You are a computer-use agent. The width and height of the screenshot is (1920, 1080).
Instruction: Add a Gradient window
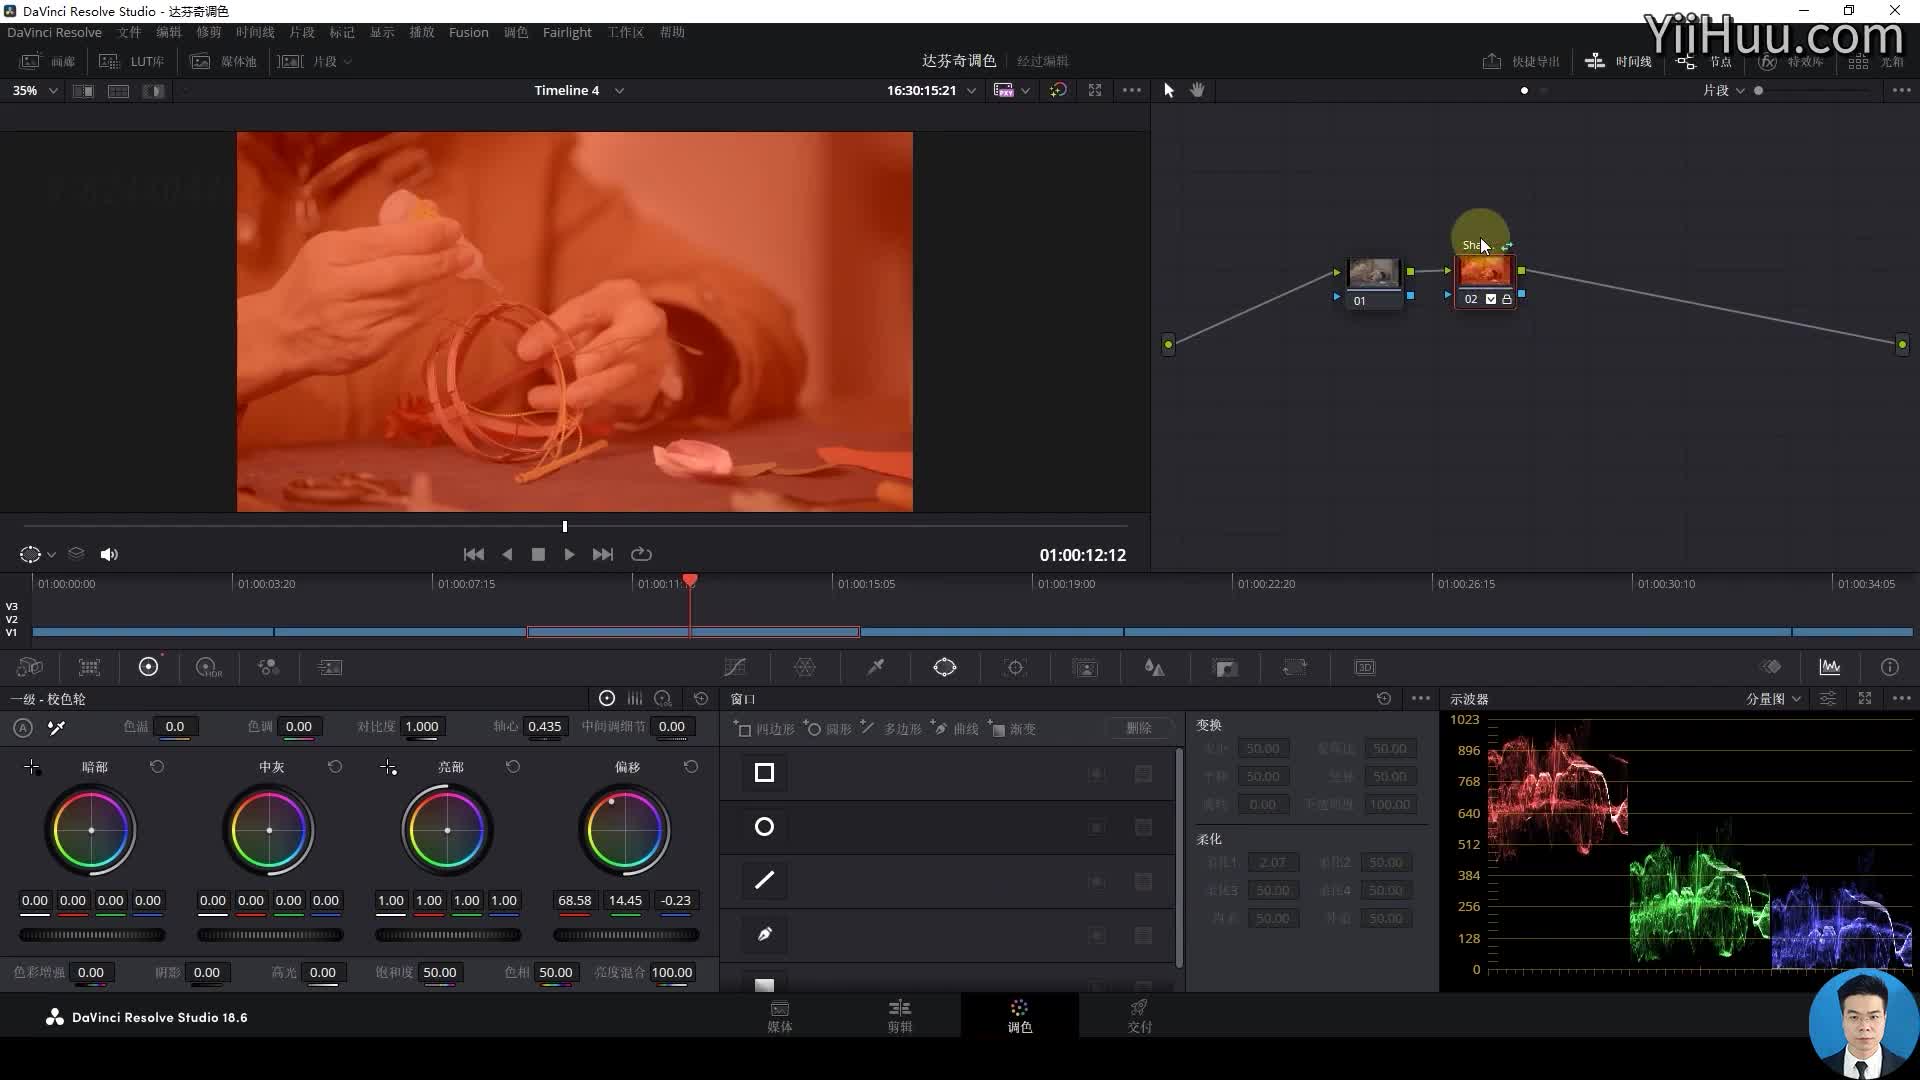point(1012,729)
